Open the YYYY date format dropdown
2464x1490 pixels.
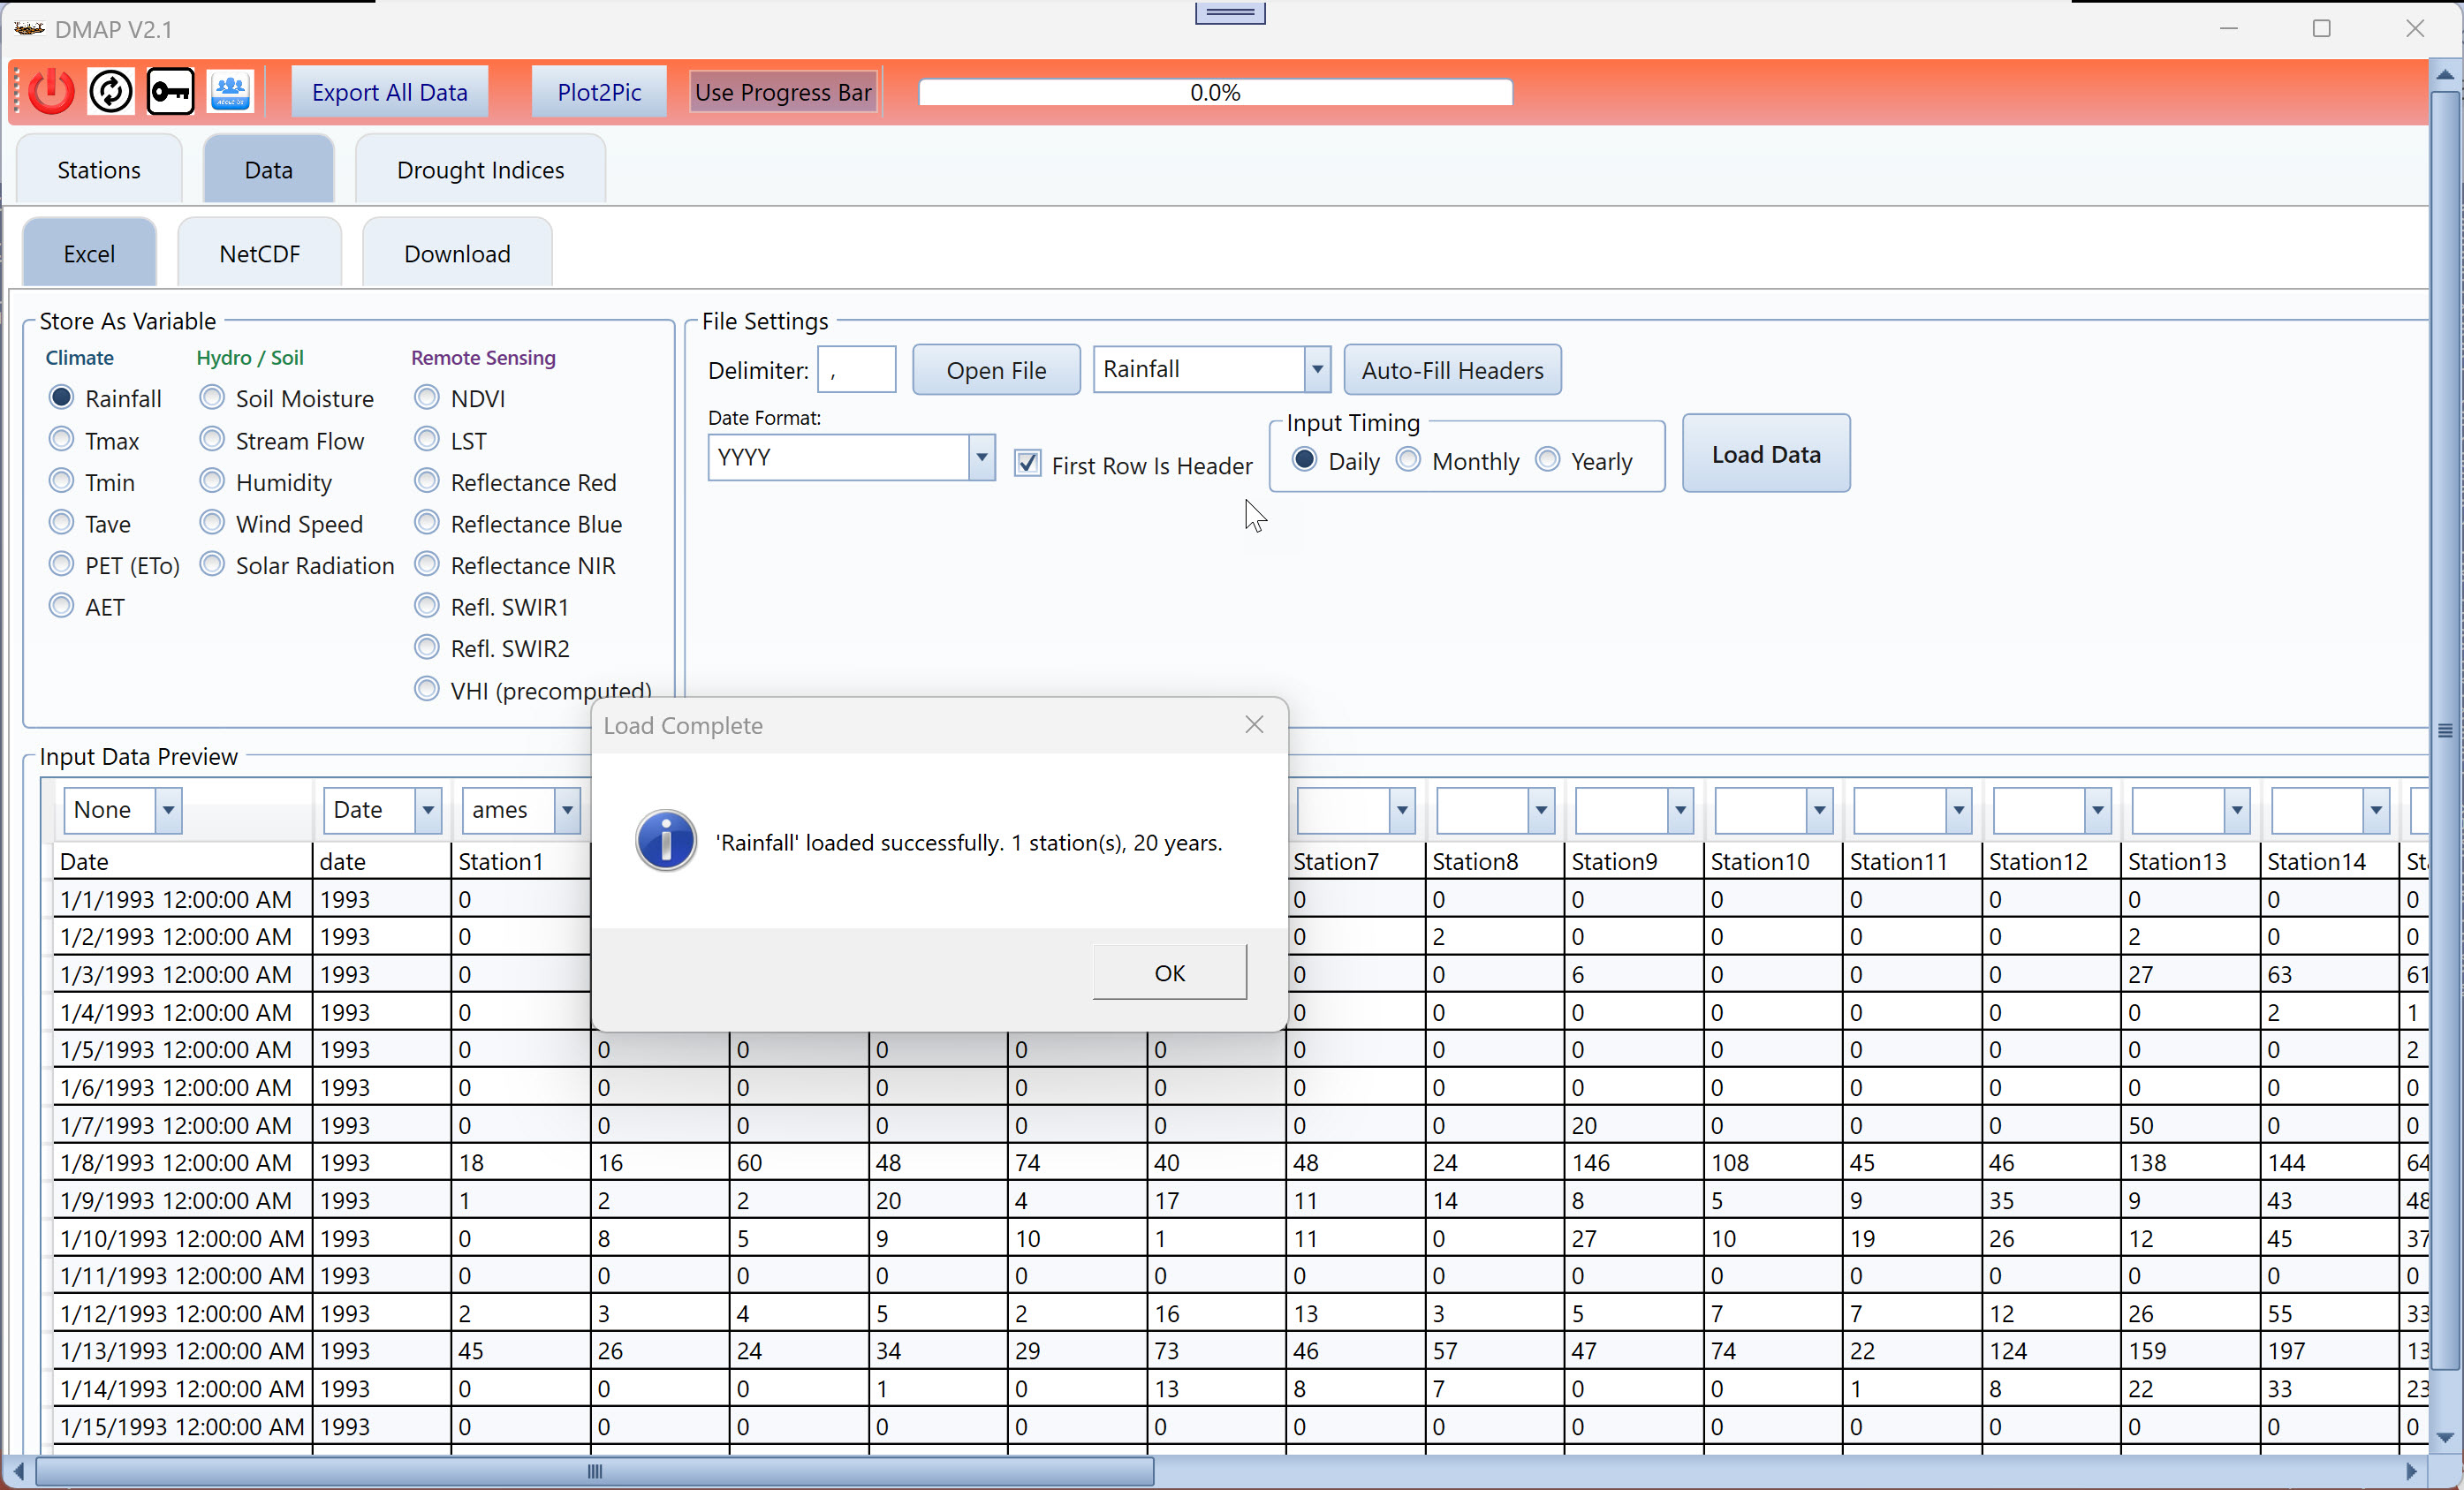[981, 458]
